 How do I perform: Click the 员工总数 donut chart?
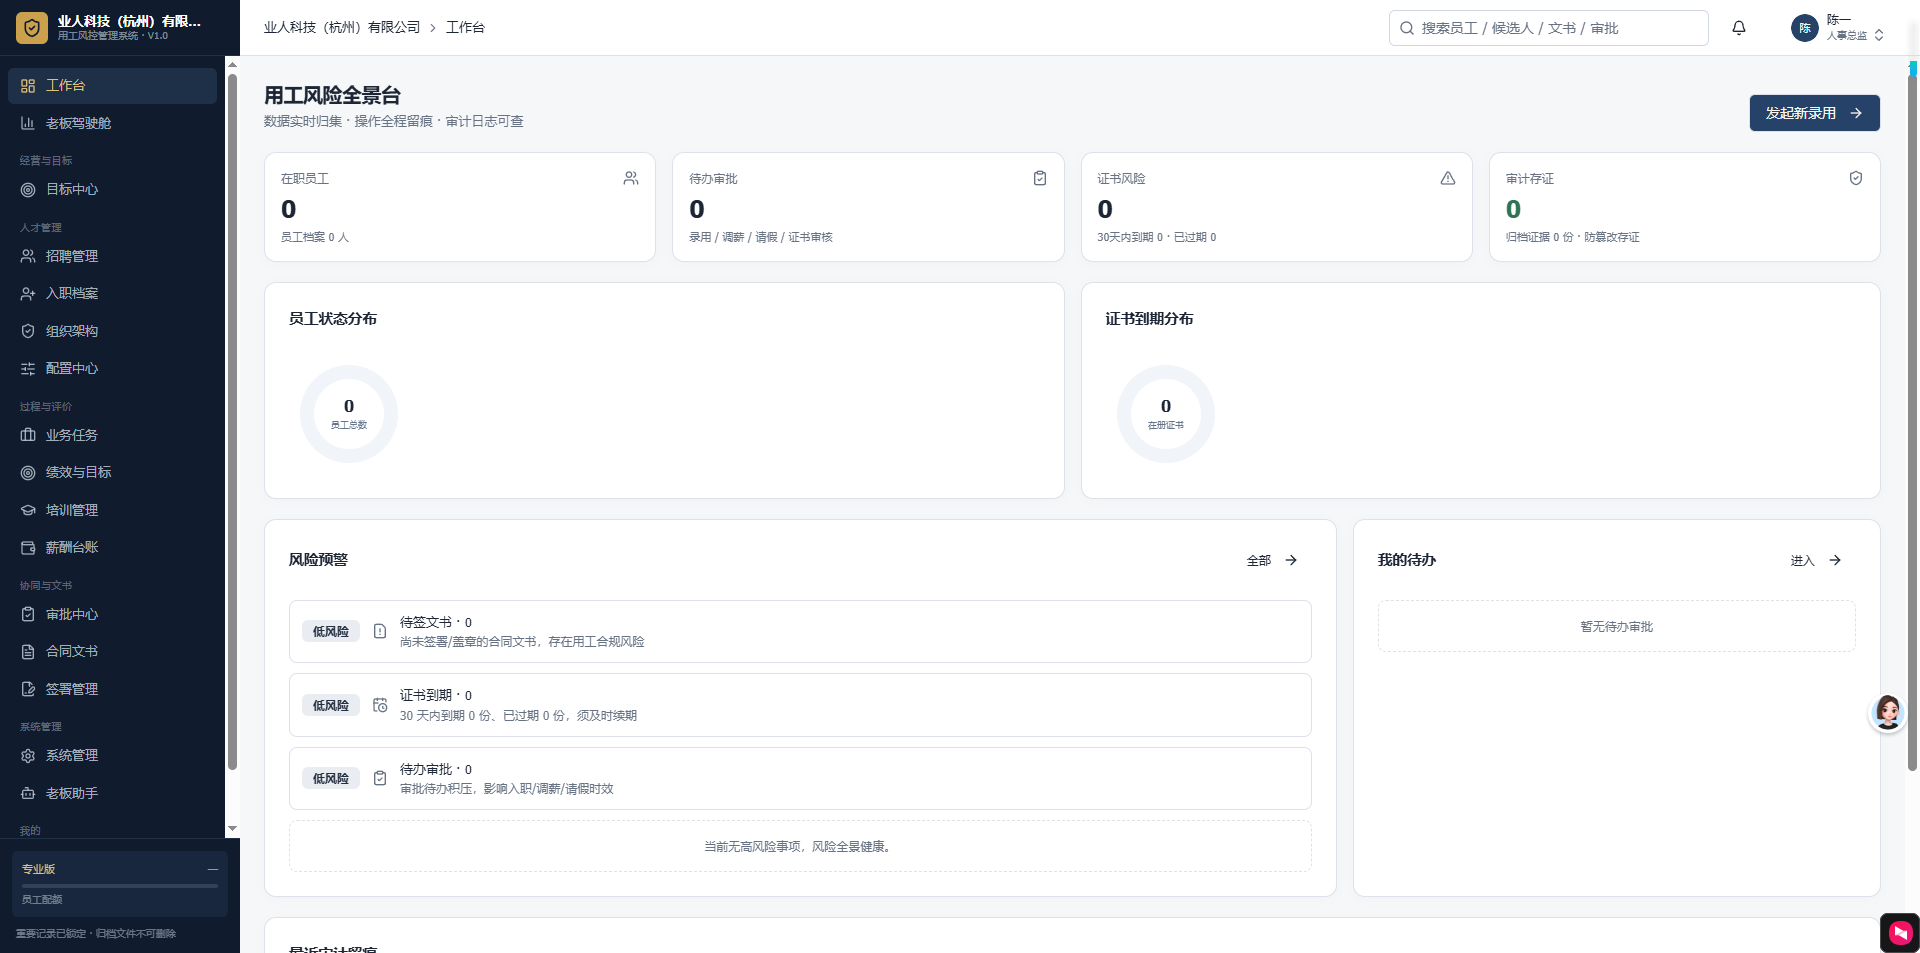tap(349, 414)
